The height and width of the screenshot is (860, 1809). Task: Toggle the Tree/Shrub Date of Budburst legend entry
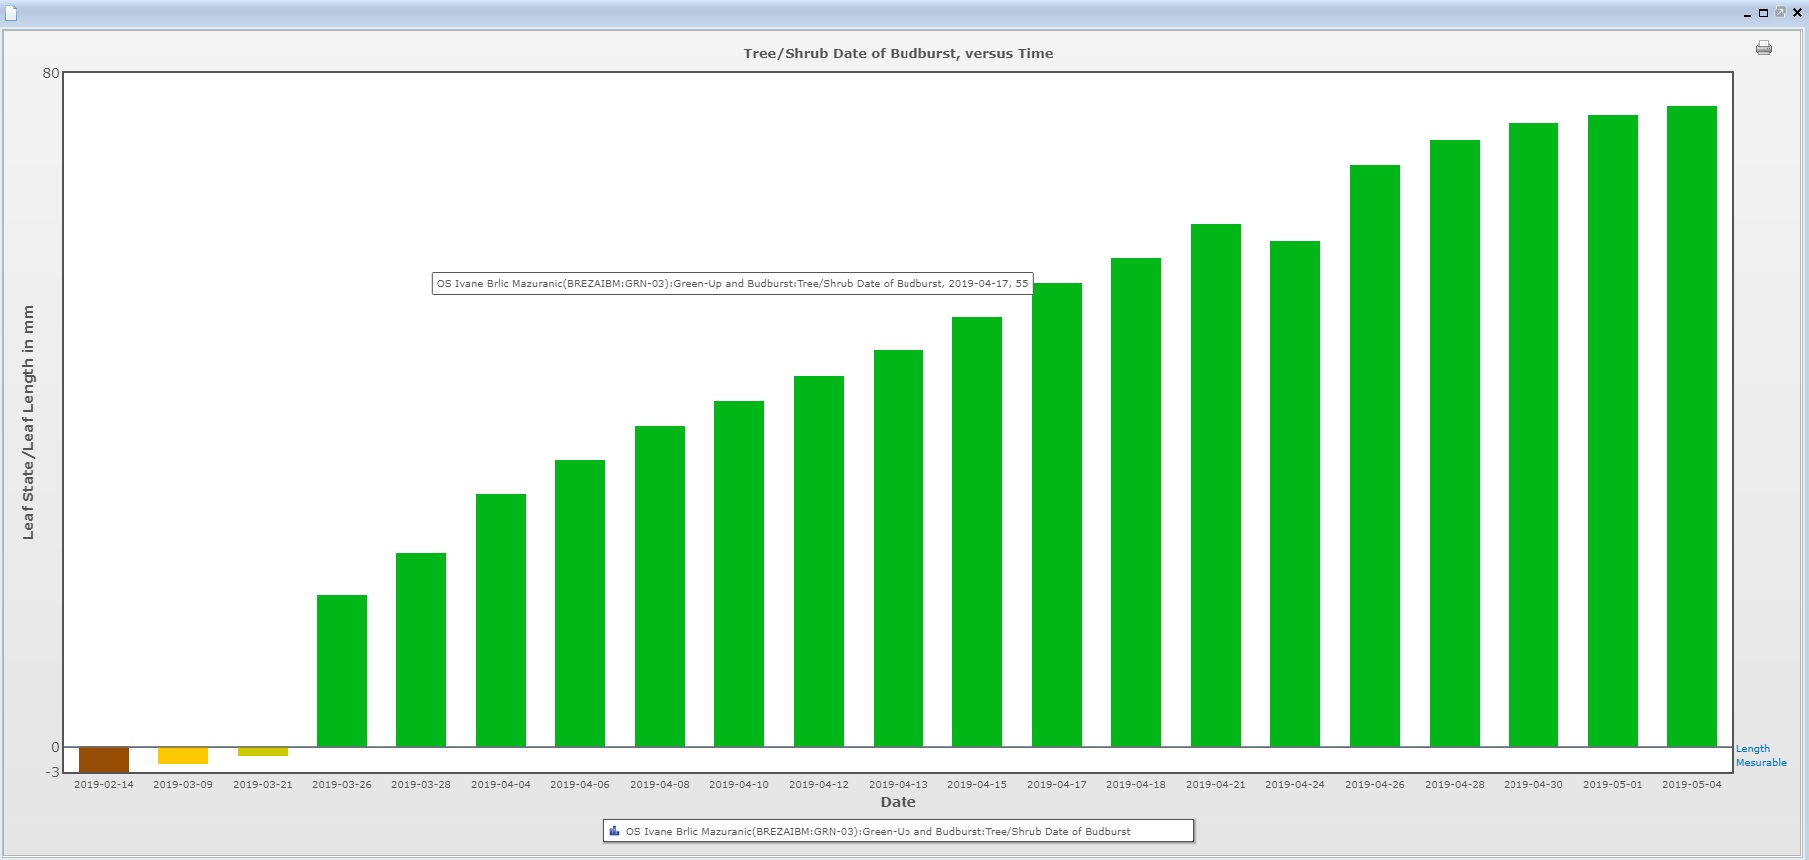[x=877, y=831]
